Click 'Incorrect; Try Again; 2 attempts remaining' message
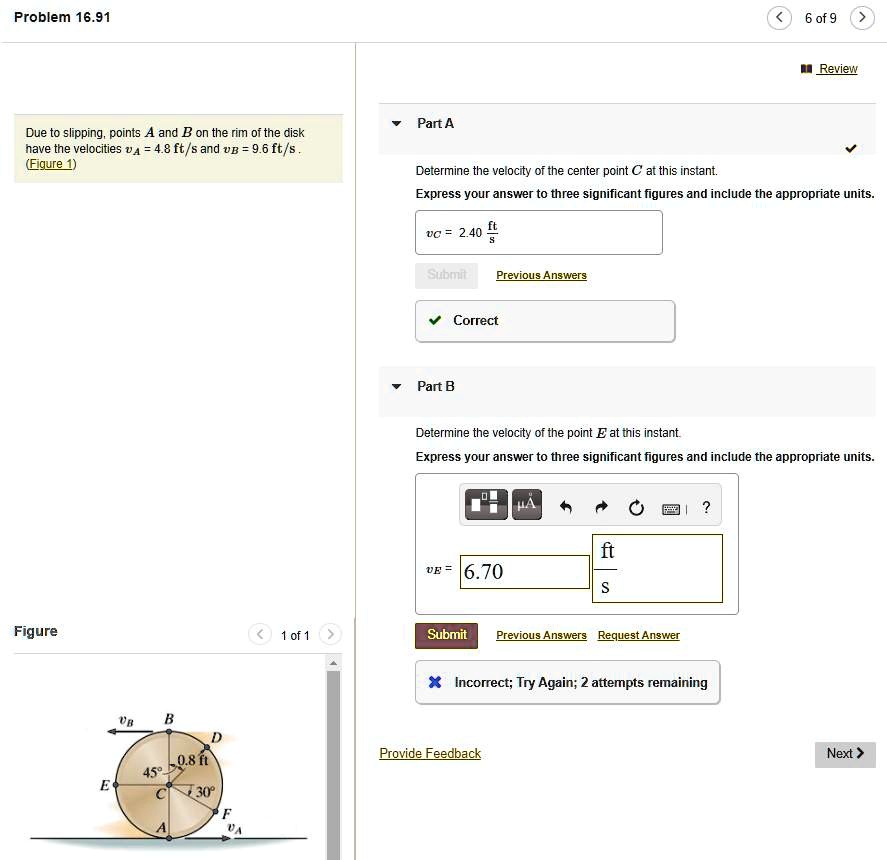887x860 pixels. click(x=567, y=682)
